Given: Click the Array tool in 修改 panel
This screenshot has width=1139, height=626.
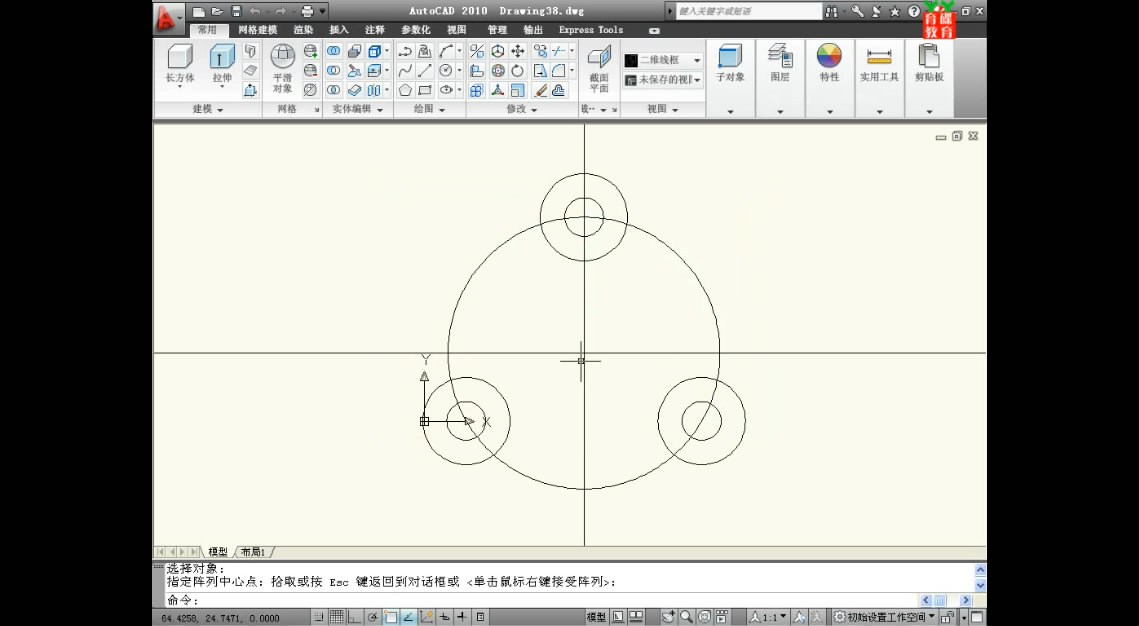Looking at the screenshot, I should pos(476,90).
